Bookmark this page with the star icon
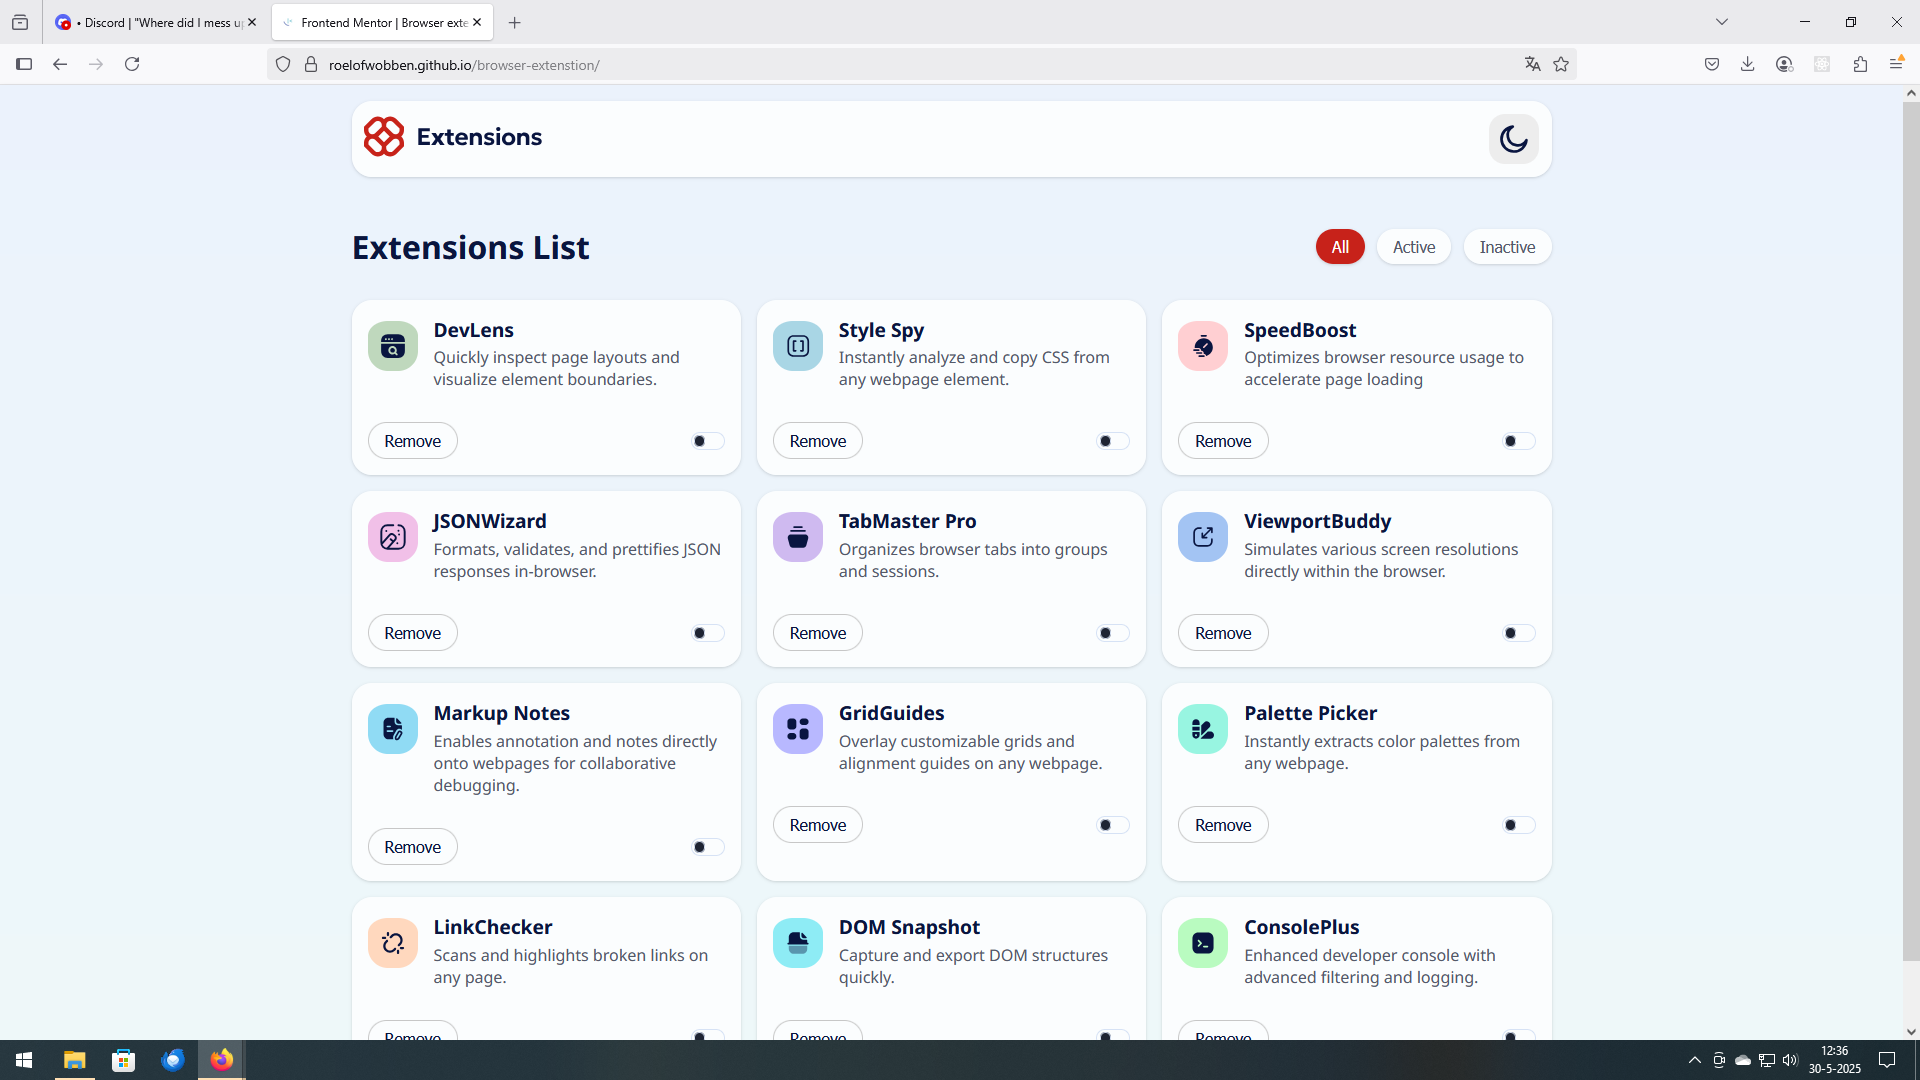The height and width of the screenshot is (1080, 1920). click(1561, 64)
